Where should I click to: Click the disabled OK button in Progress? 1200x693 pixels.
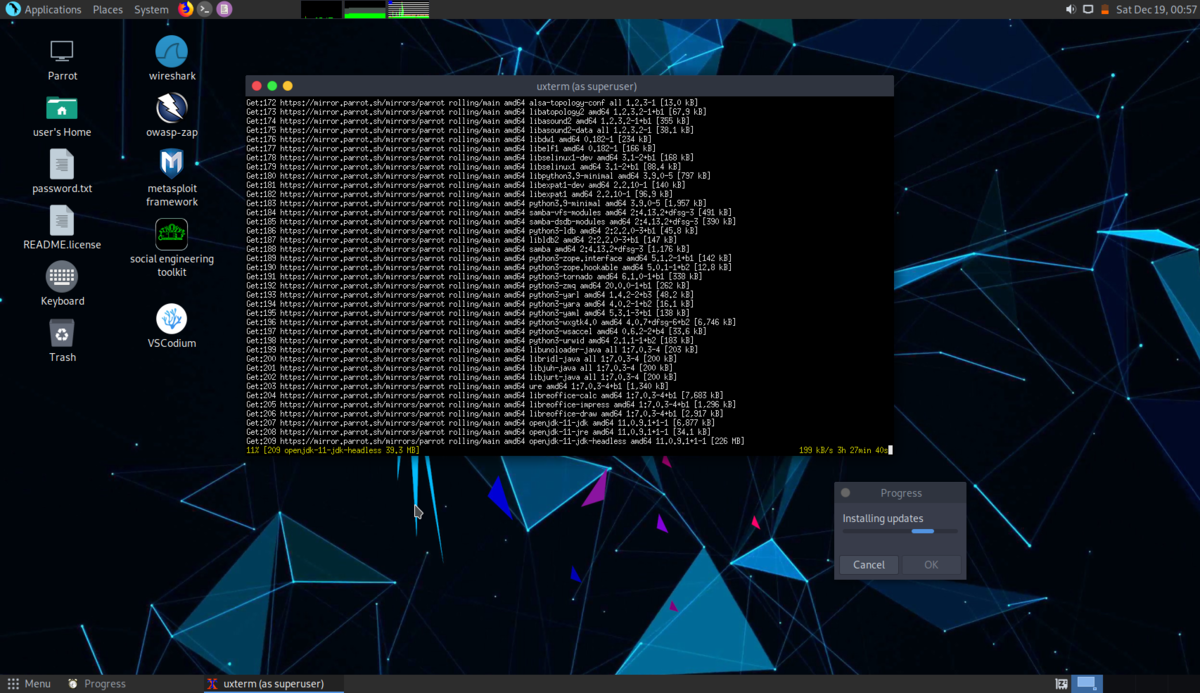click(931, 565)
